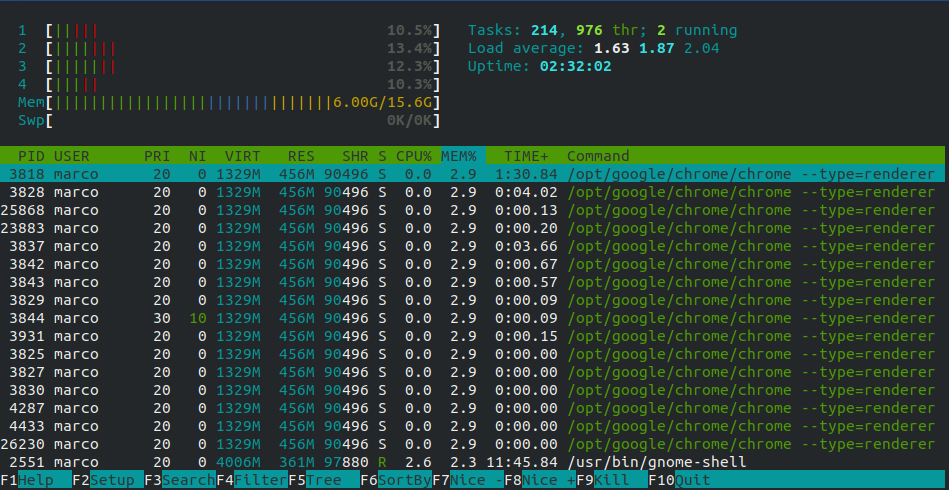949x490 pixels.
Task: Sort by the PID column header
Action: 31,156
